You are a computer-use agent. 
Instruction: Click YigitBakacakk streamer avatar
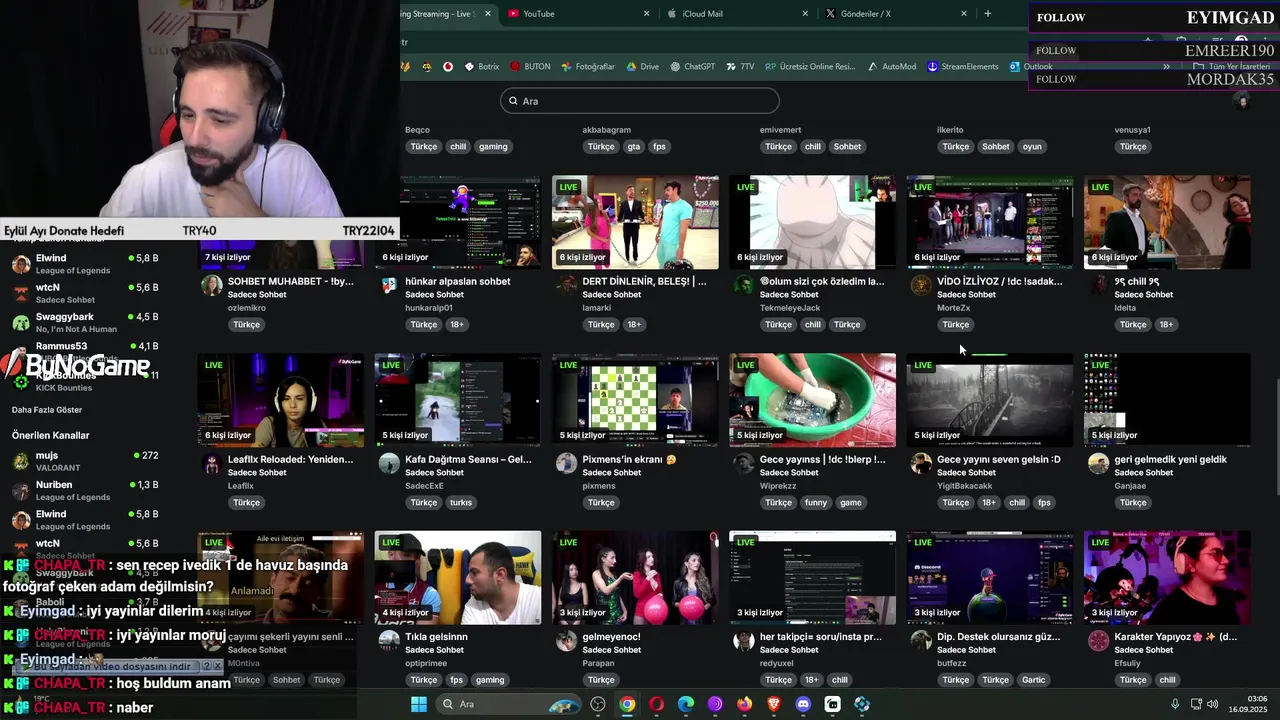(921, 463)
